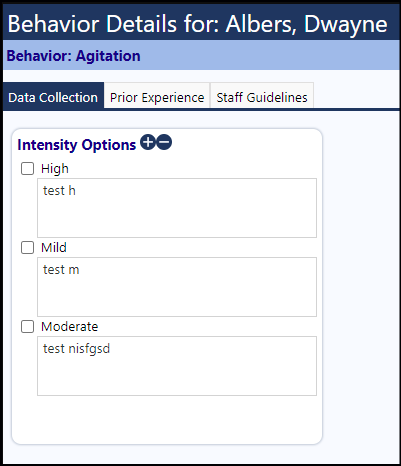Image resolution: width=401 pixels, height=466 pixels.
Task: Add a new intensity option with plus icon
Action: 148,142
